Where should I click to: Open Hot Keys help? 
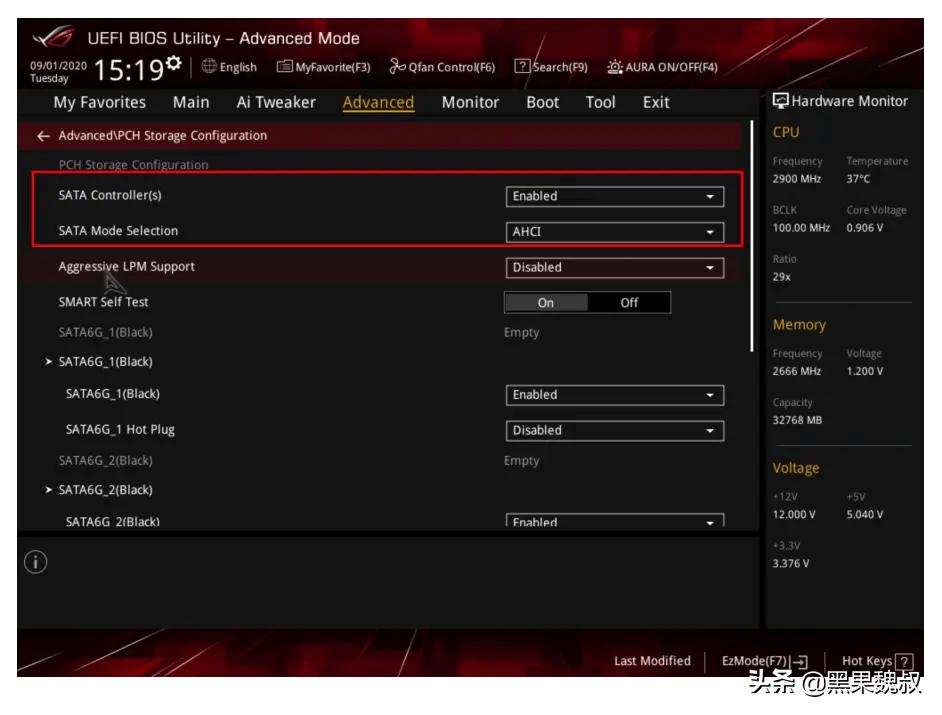click(877, 662)
